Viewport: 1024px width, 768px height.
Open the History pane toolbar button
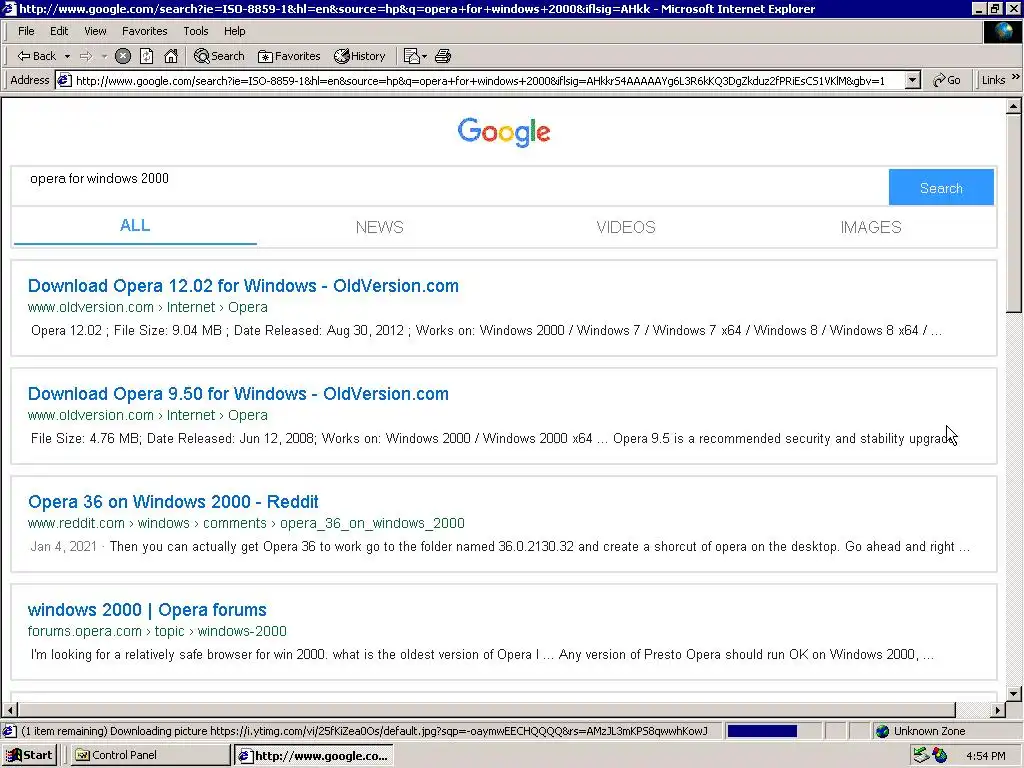point(360,56)
